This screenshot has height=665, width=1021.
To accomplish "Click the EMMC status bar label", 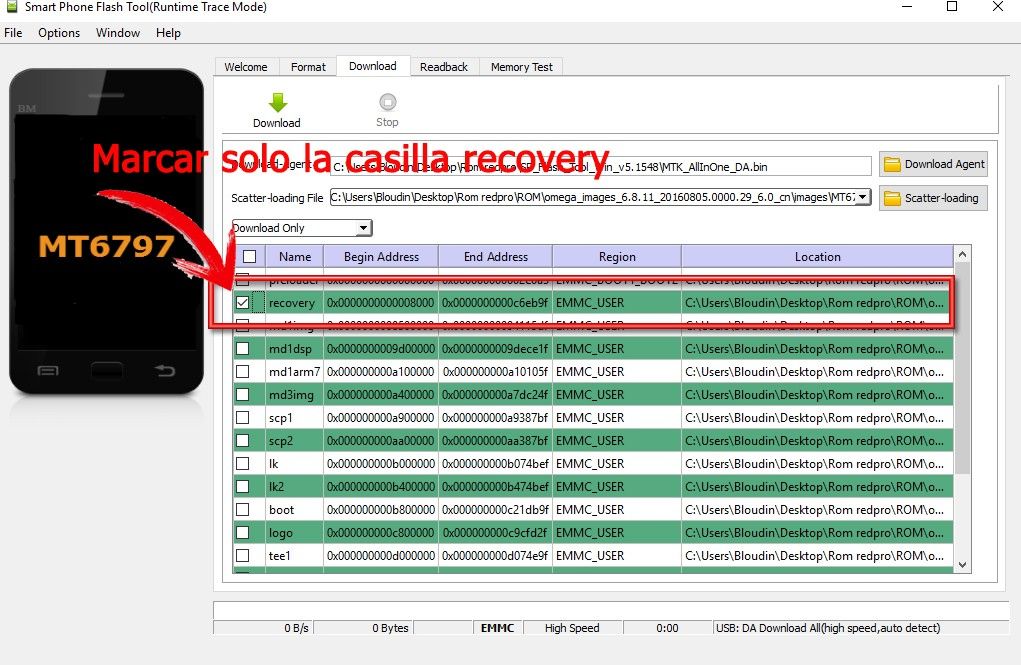I will coord(497,628).
